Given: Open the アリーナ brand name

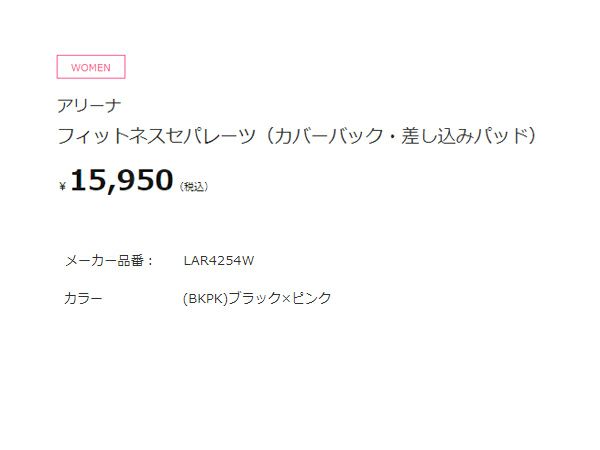Looking at the screenshot, I should pyautogui.click(x=90, y=105).
